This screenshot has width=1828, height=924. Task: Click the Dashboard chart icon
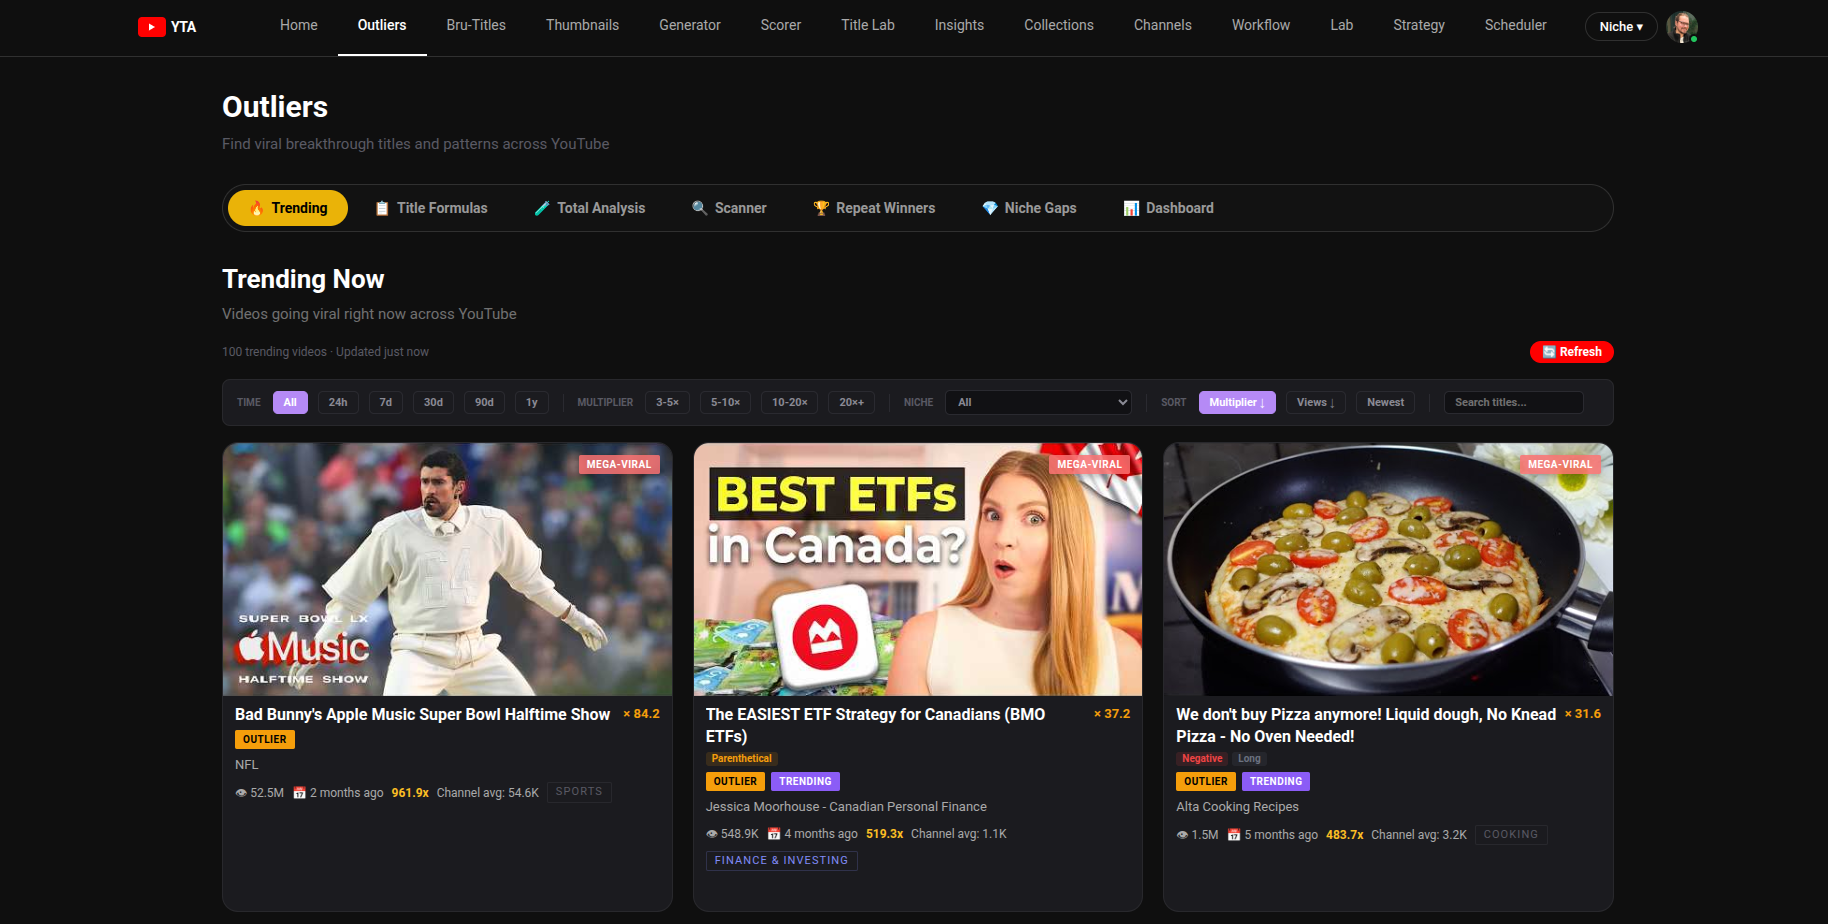coord(1131,208)
